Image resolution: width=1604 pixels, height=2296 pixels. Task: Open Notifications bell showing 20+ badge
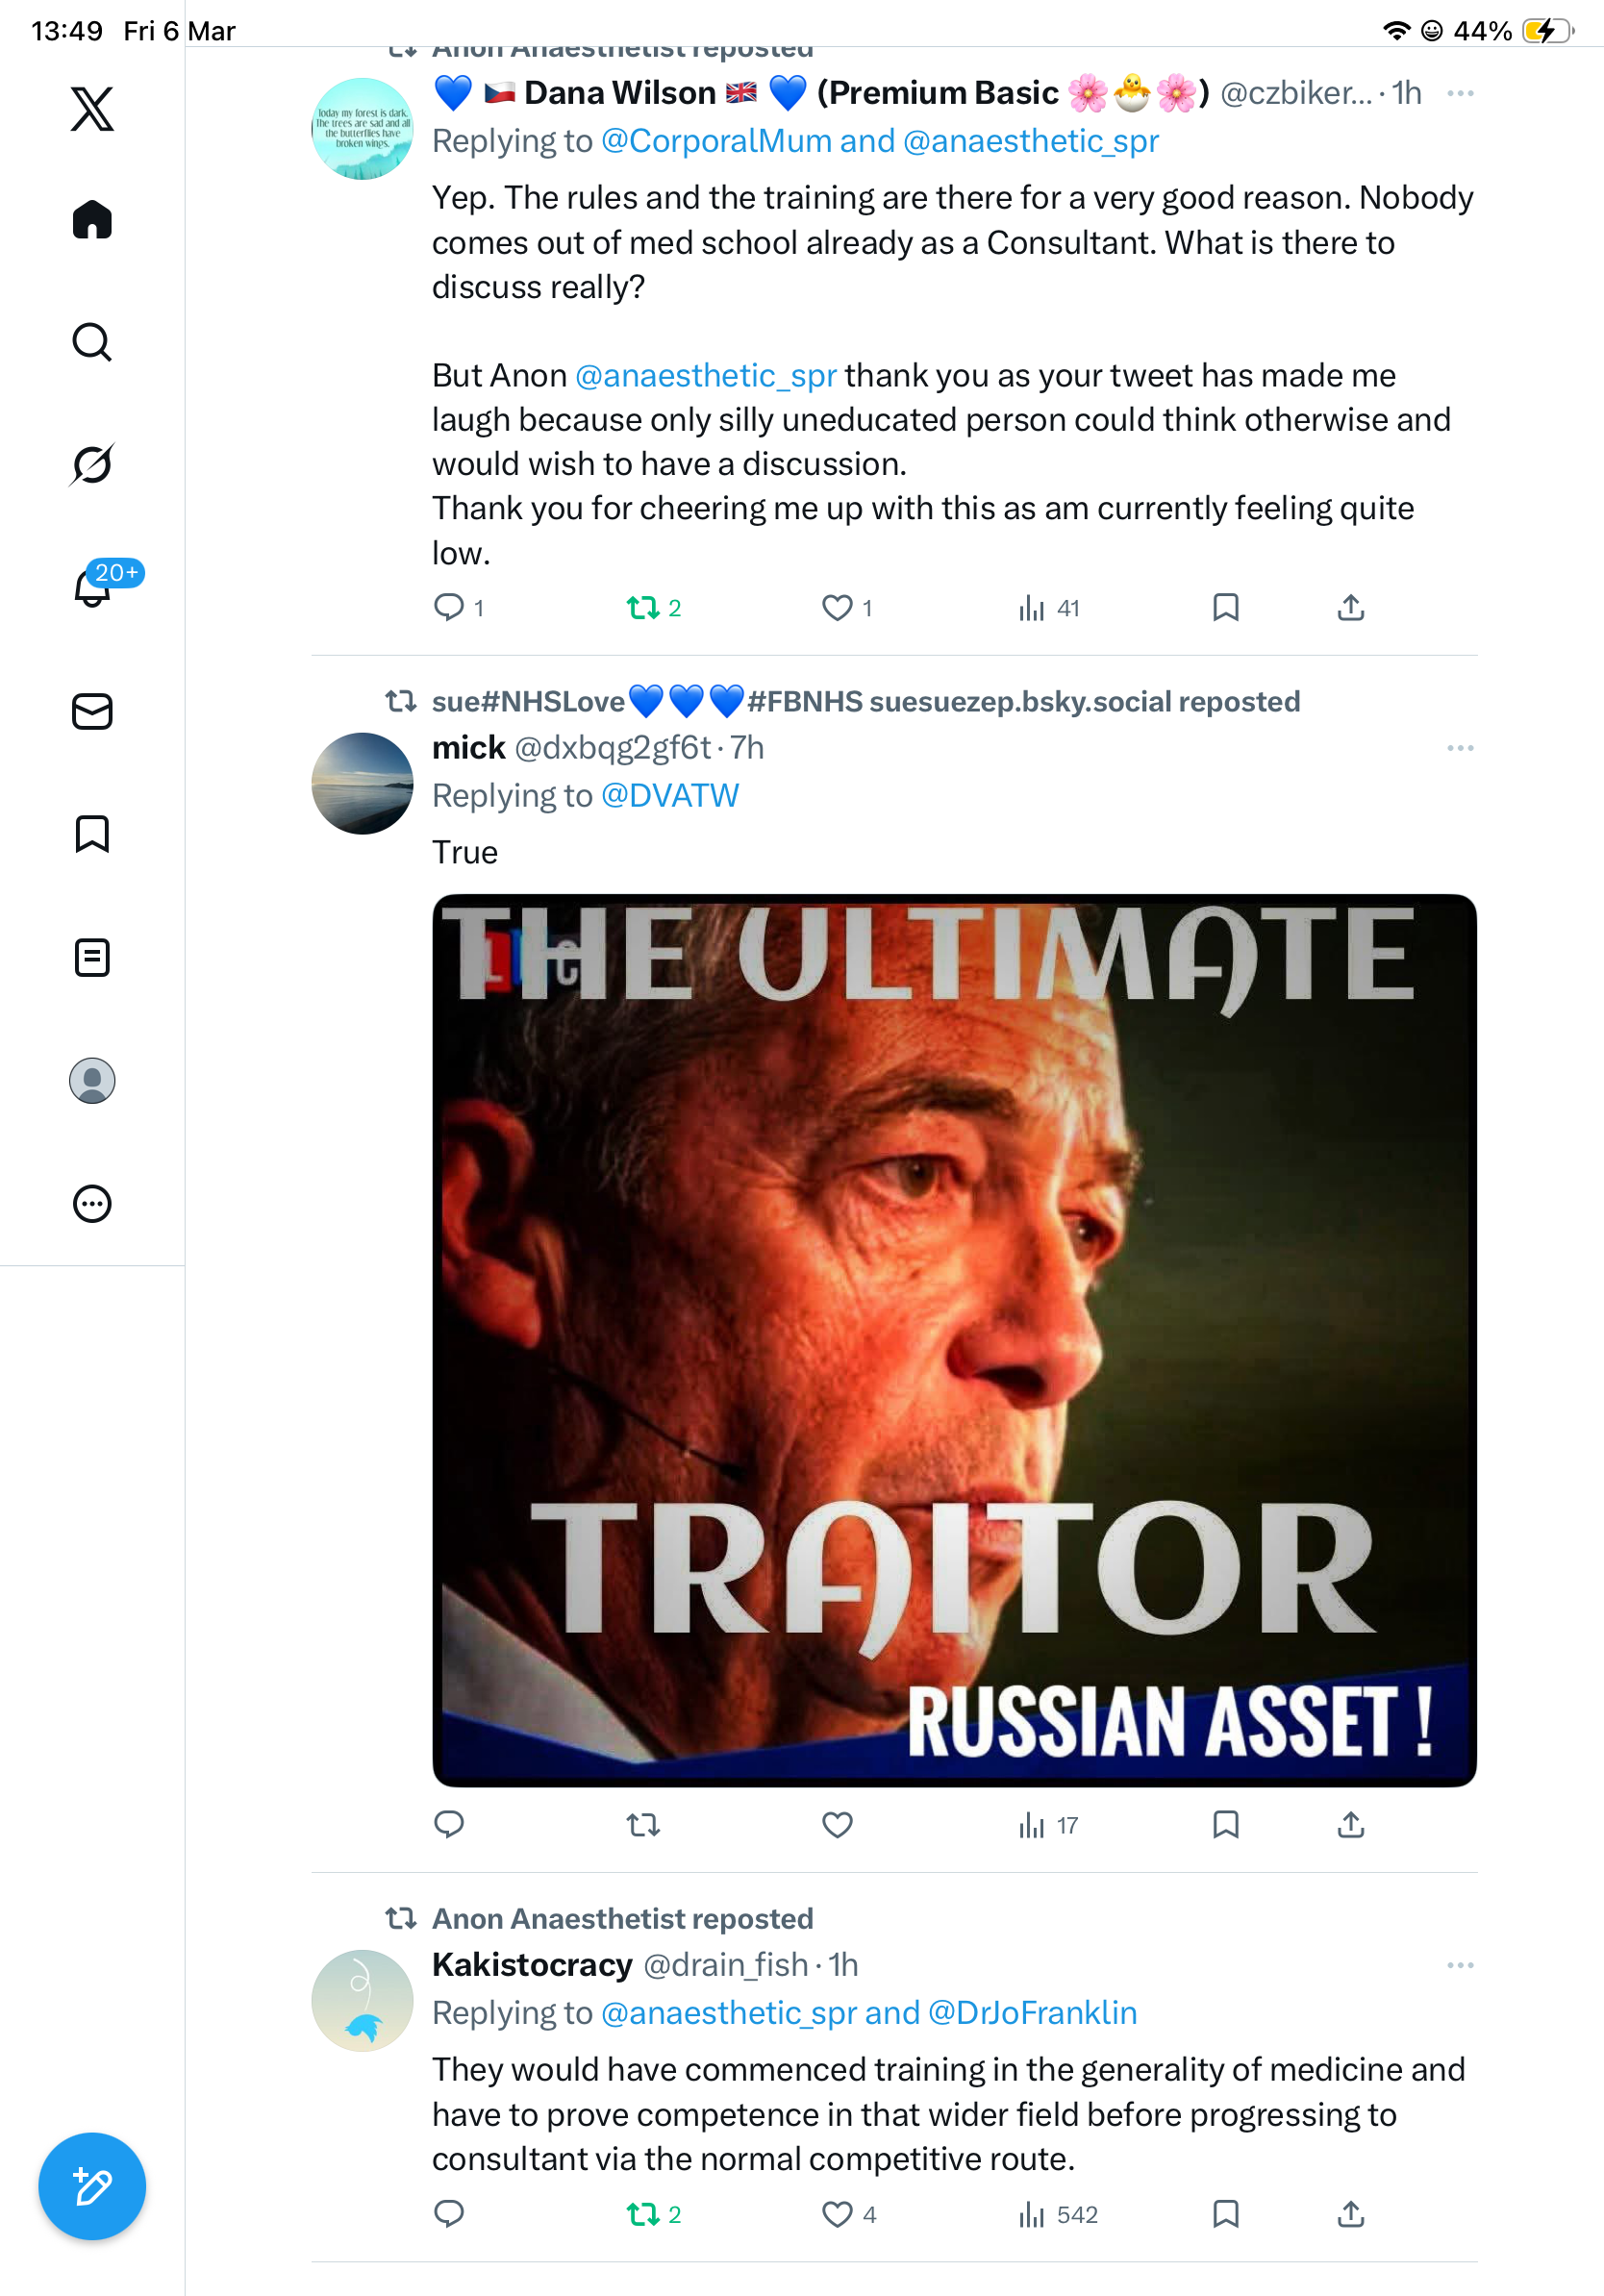[x=92, y=586]
